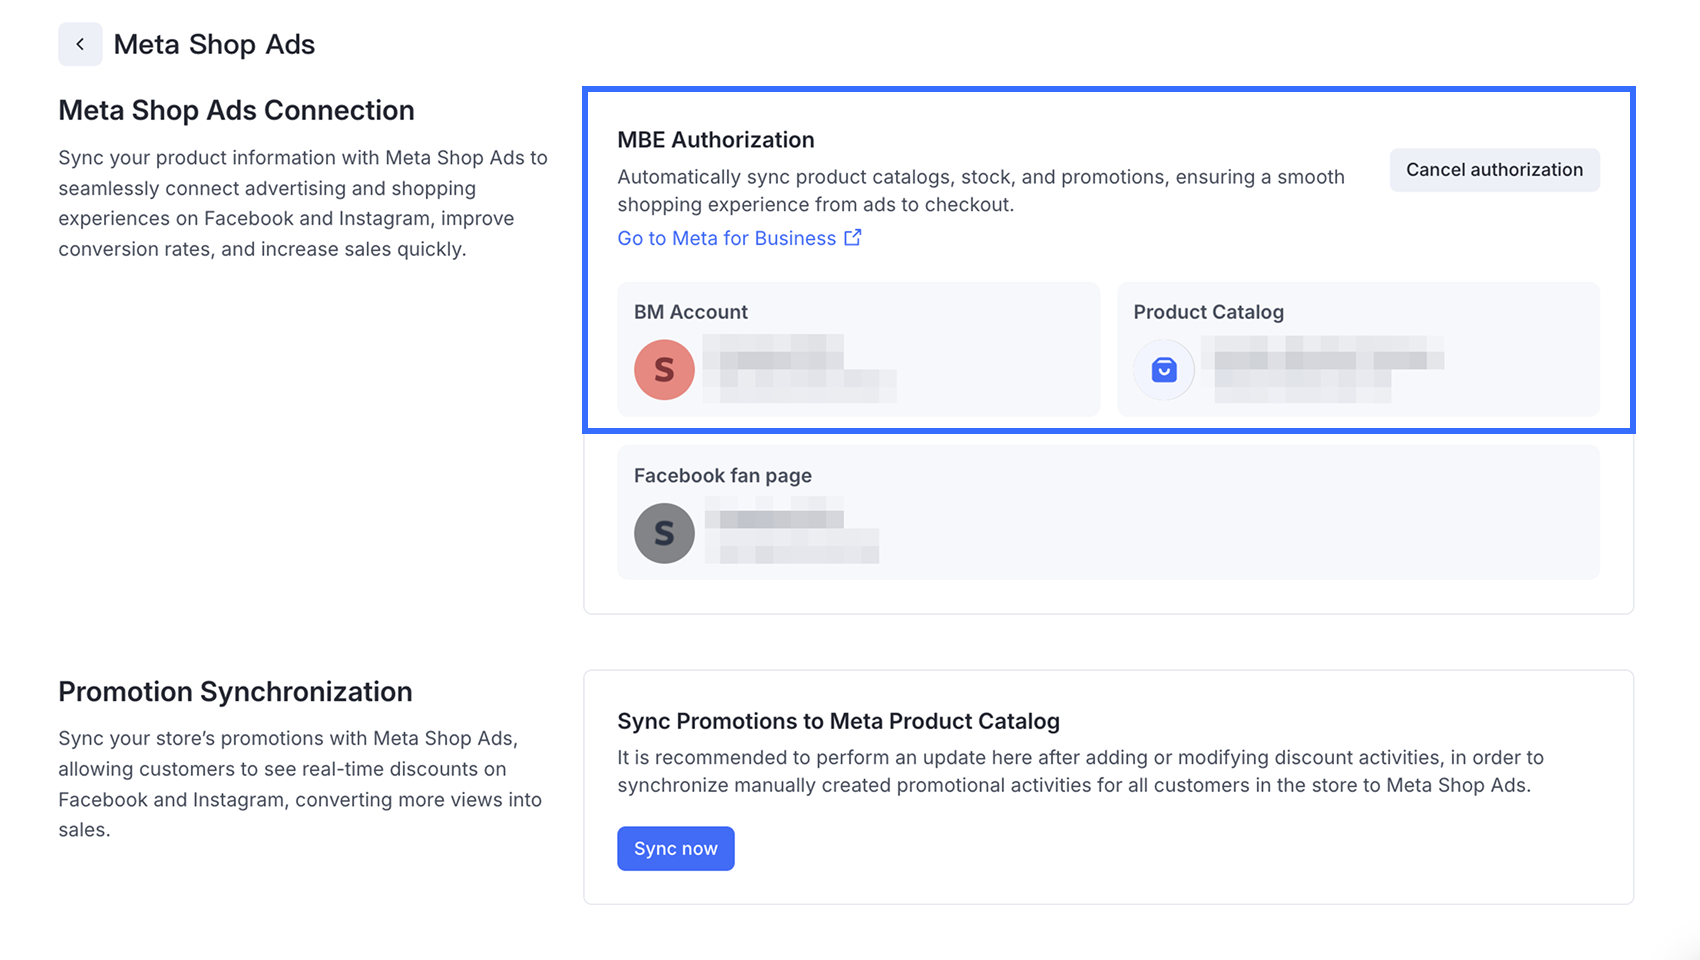The width and height of the screenshot is (1700, 960).
Task: Click the BM Account label text
Action: [x=691, y=312]
